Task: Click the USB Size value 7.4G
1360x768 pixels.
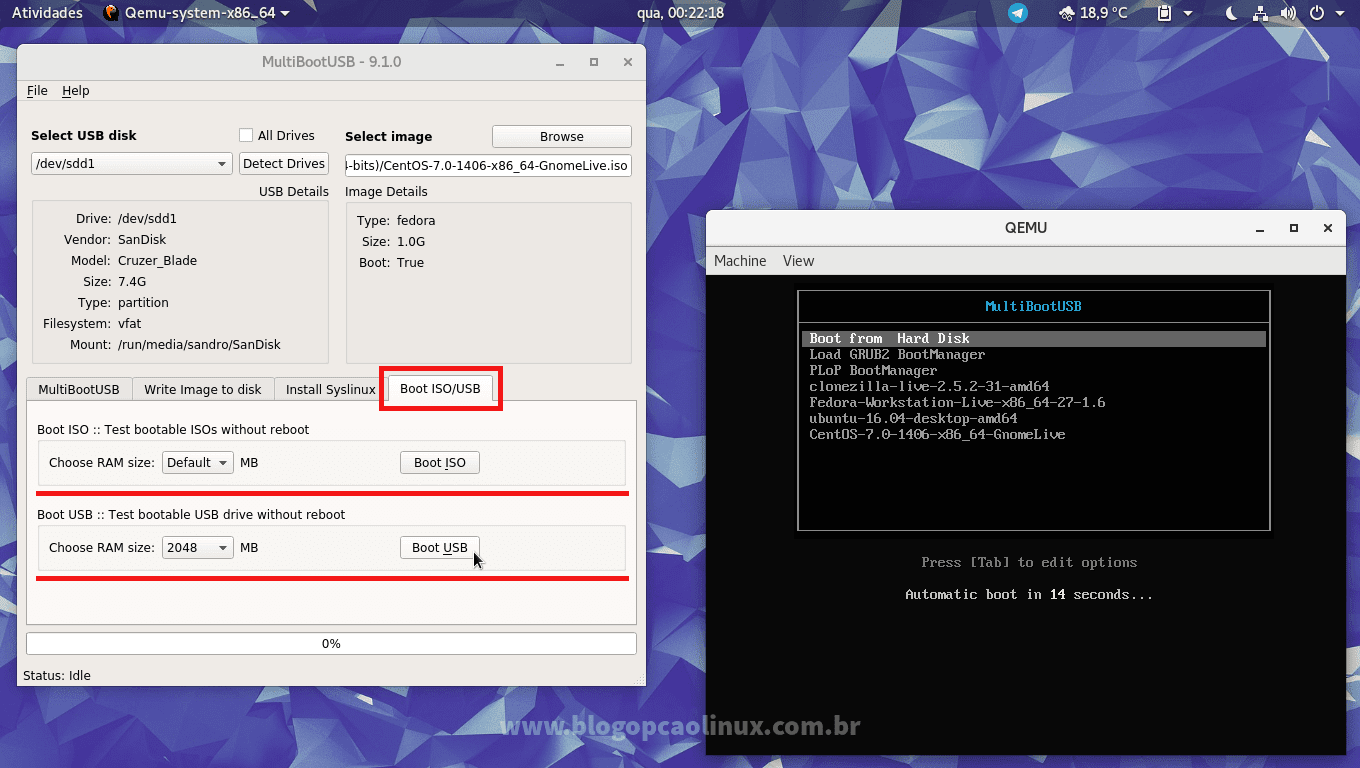Action: tap(132, 281)
